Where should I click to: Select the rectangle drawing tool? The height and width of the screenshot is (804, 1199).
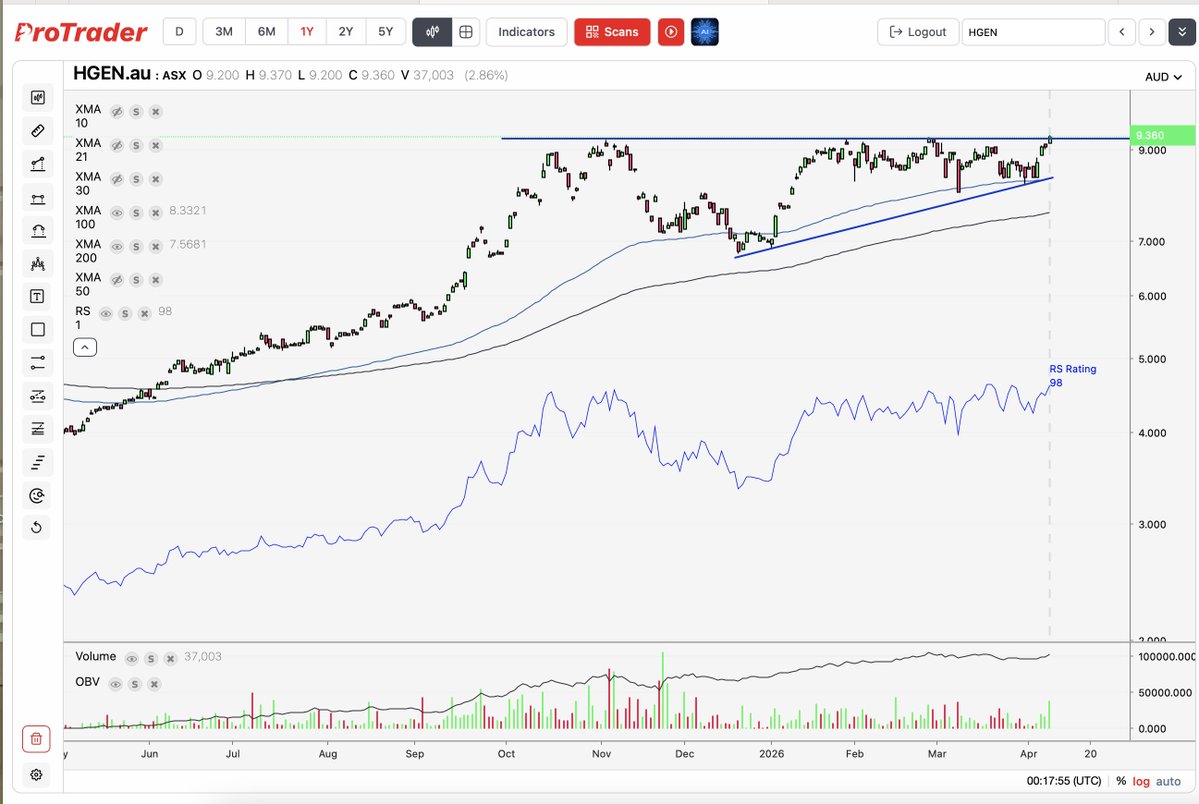37,329
